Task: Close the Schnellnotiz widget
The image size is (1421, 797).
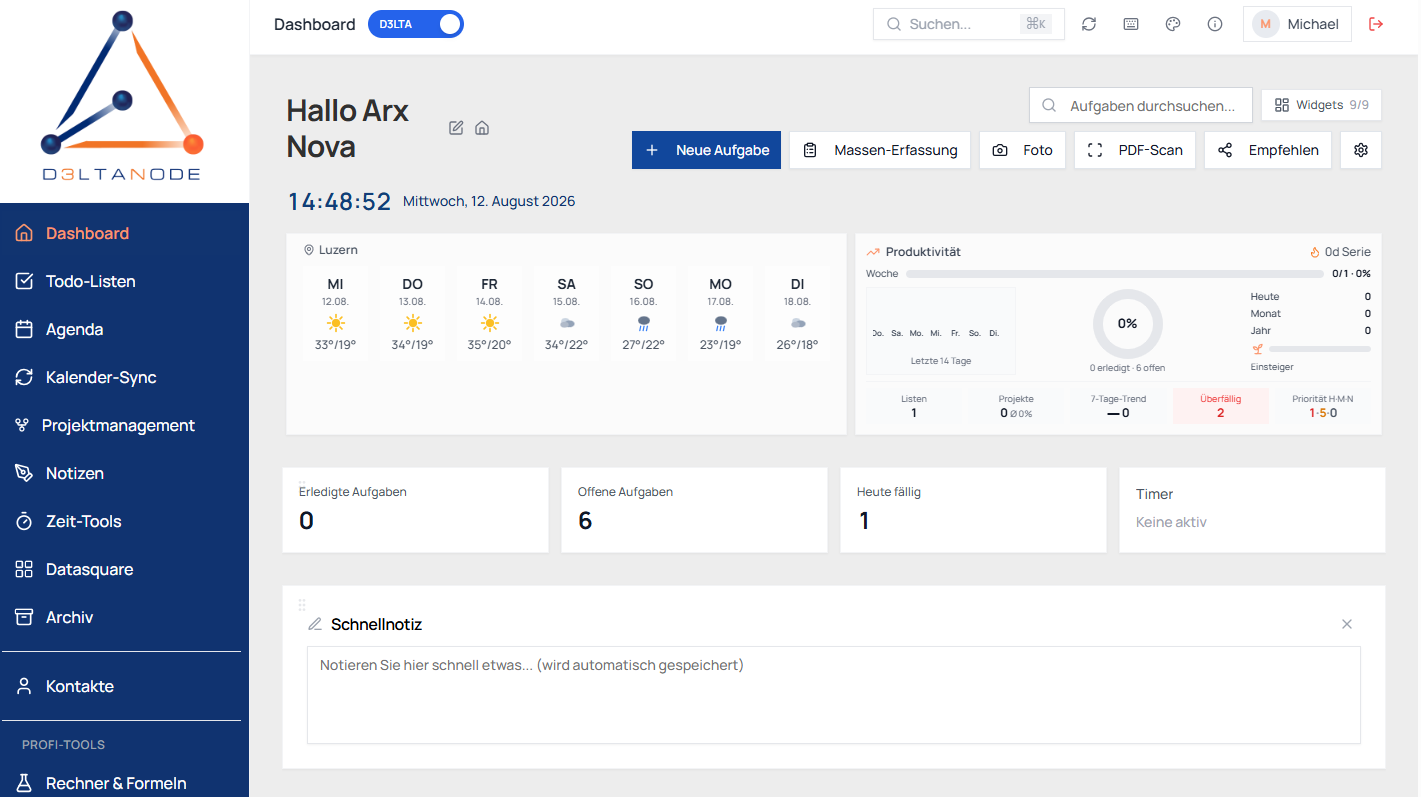Action: coord(1347,624)
